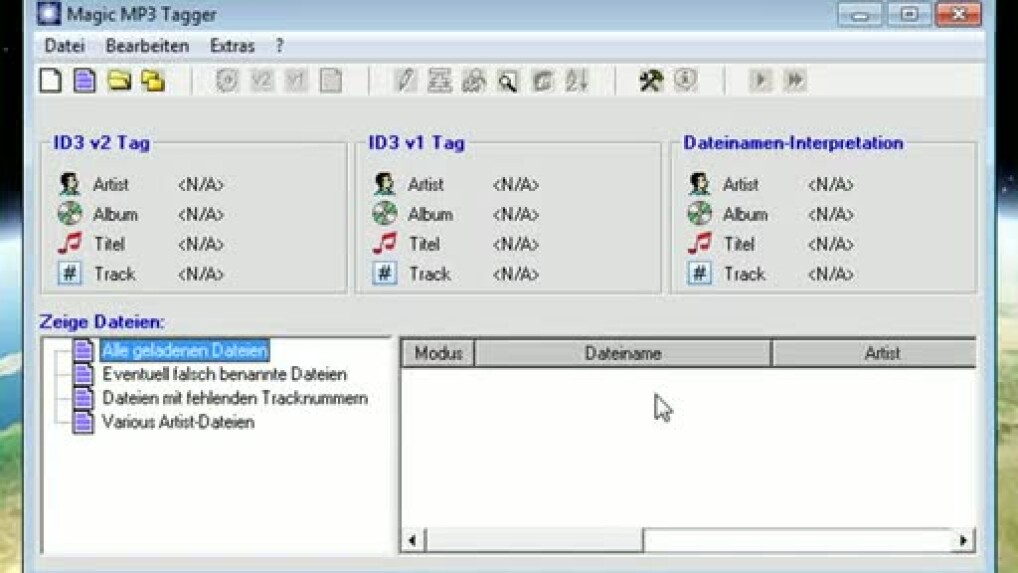Open the Bearbeiten menu
Image resolution: width=1018 pixels, height=573 pixels.
coord(147,46)
